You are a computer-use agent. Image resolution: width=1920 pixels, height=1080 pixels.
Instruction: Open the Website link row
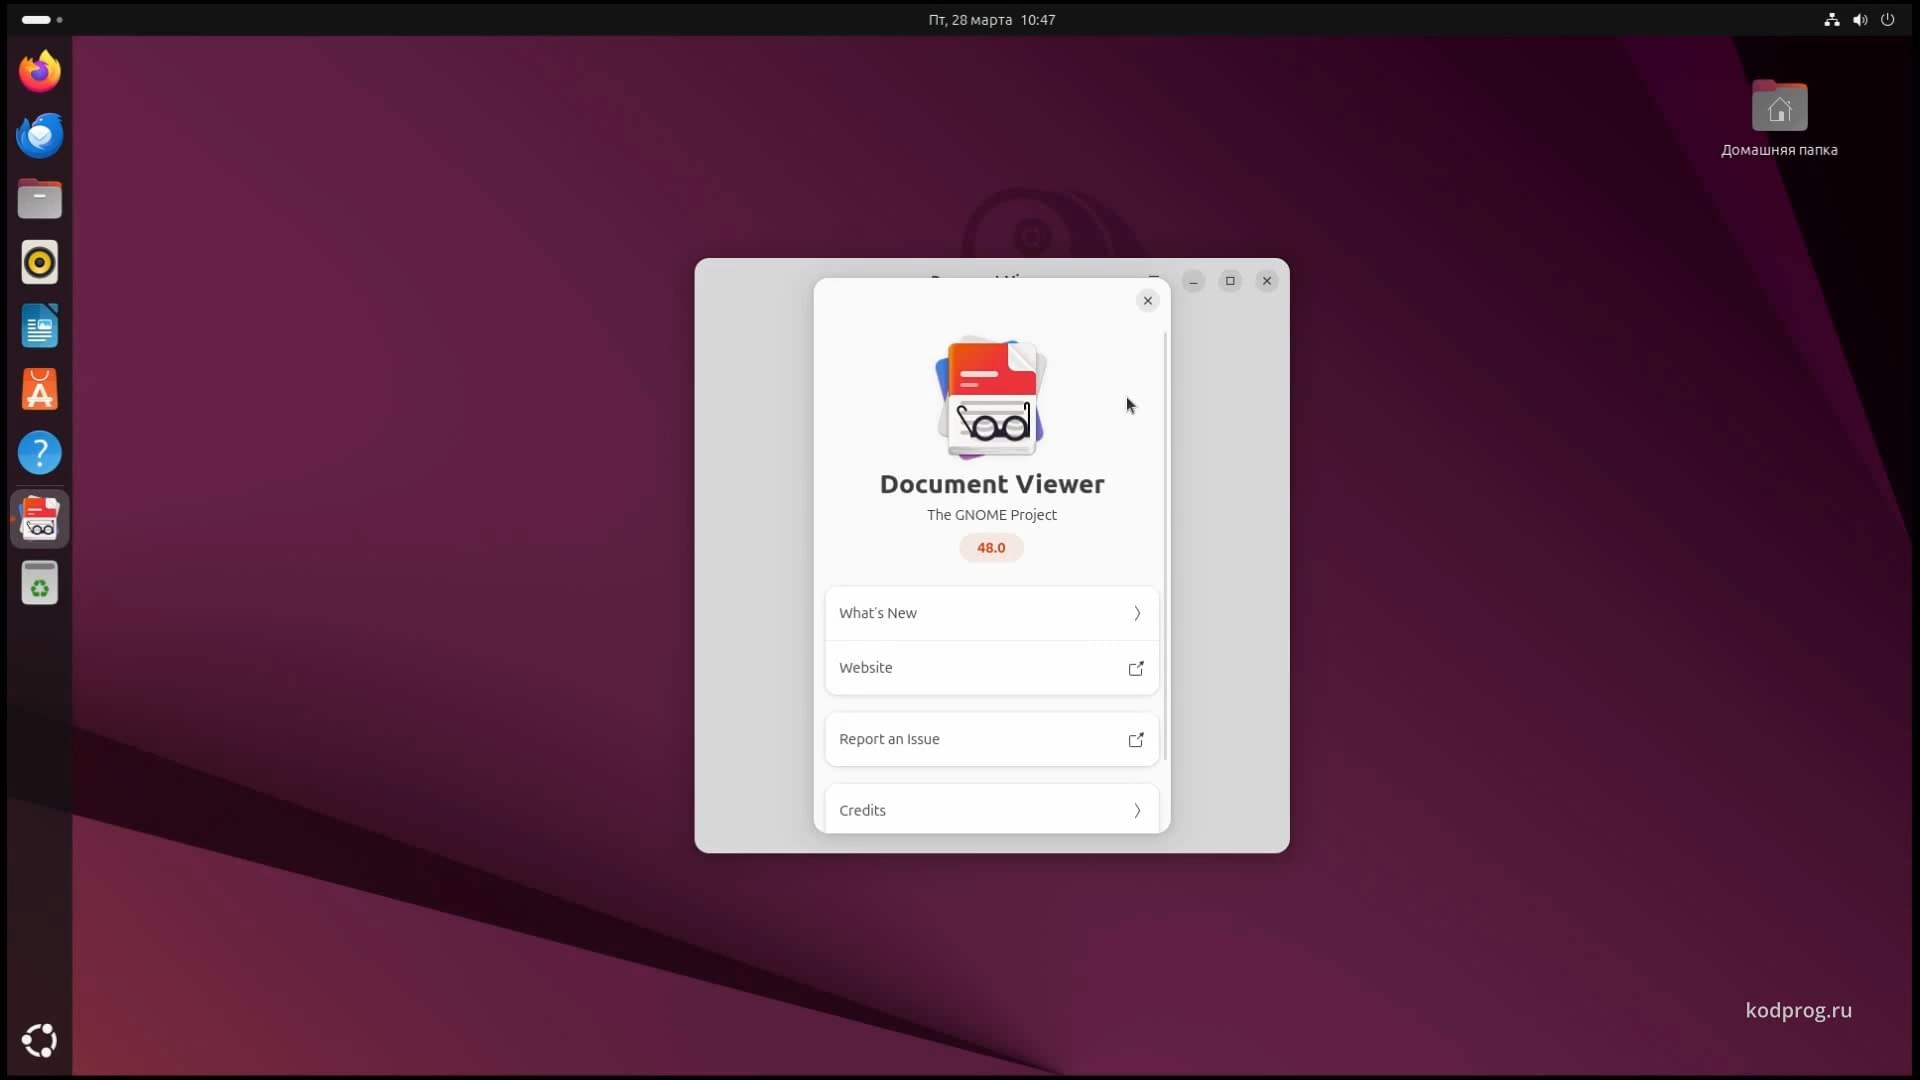991,668
